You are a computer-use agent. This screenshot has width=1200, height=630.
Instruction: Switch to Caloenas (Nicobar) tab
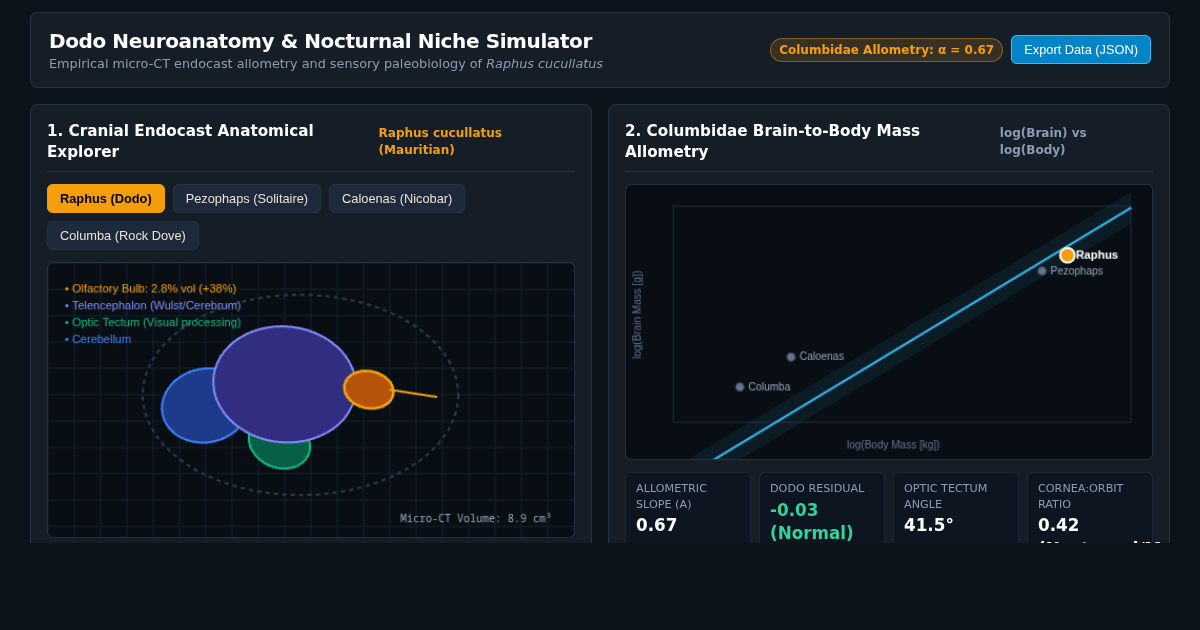click(x=397, y=198)
